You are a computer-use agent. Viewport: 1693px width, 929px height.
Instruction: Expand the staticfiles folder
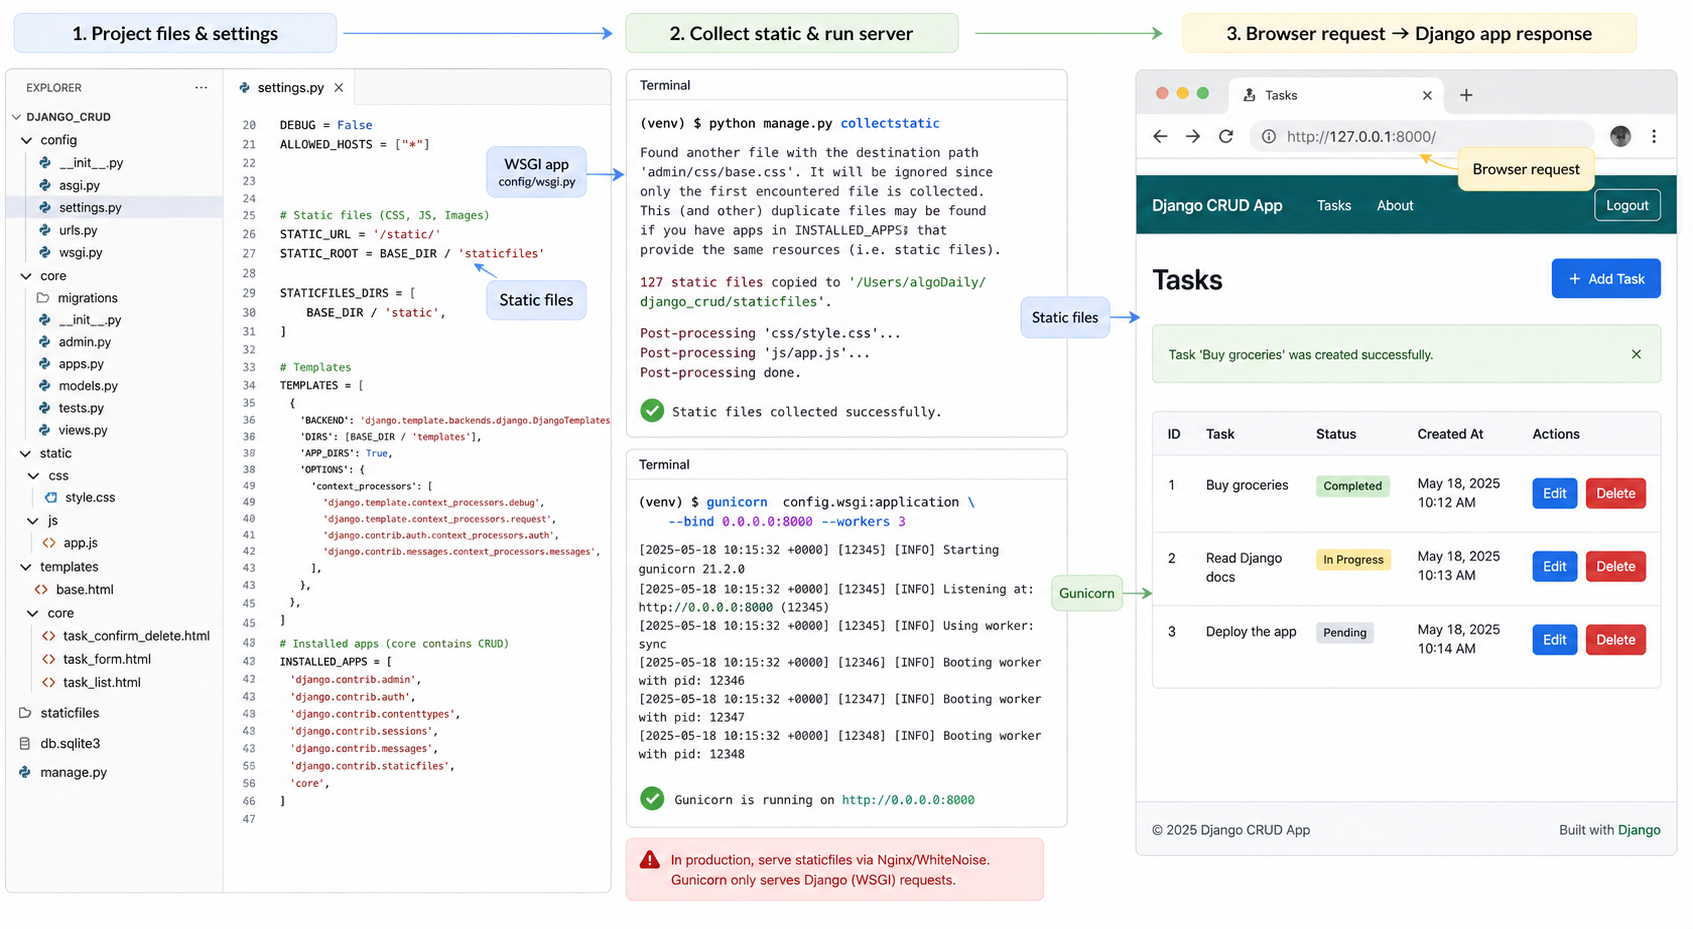pyautogui.click(x=69, y=713)
